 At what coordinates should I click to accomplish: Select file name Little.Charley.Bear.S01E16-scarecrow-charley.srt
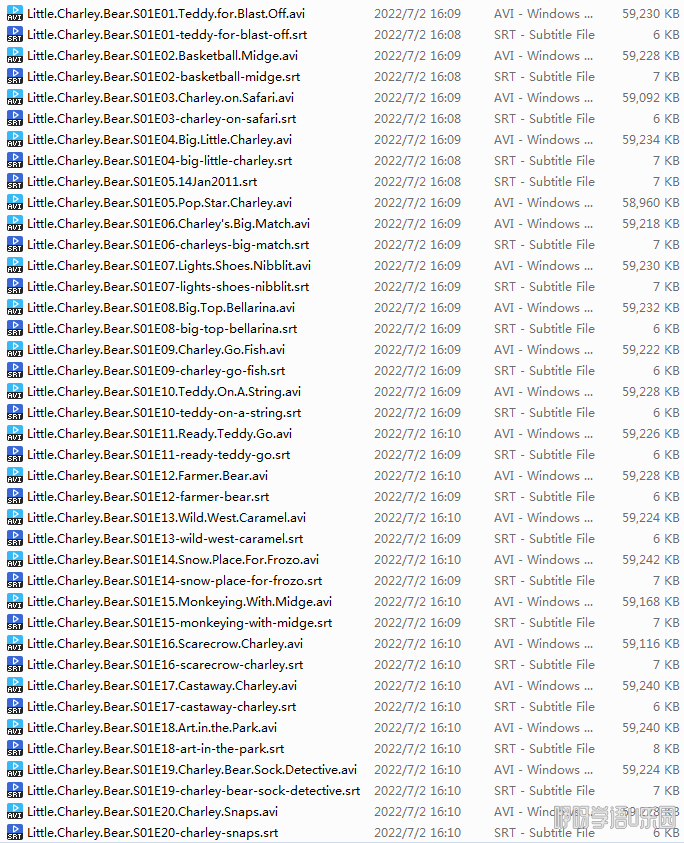tap(165, 665)
